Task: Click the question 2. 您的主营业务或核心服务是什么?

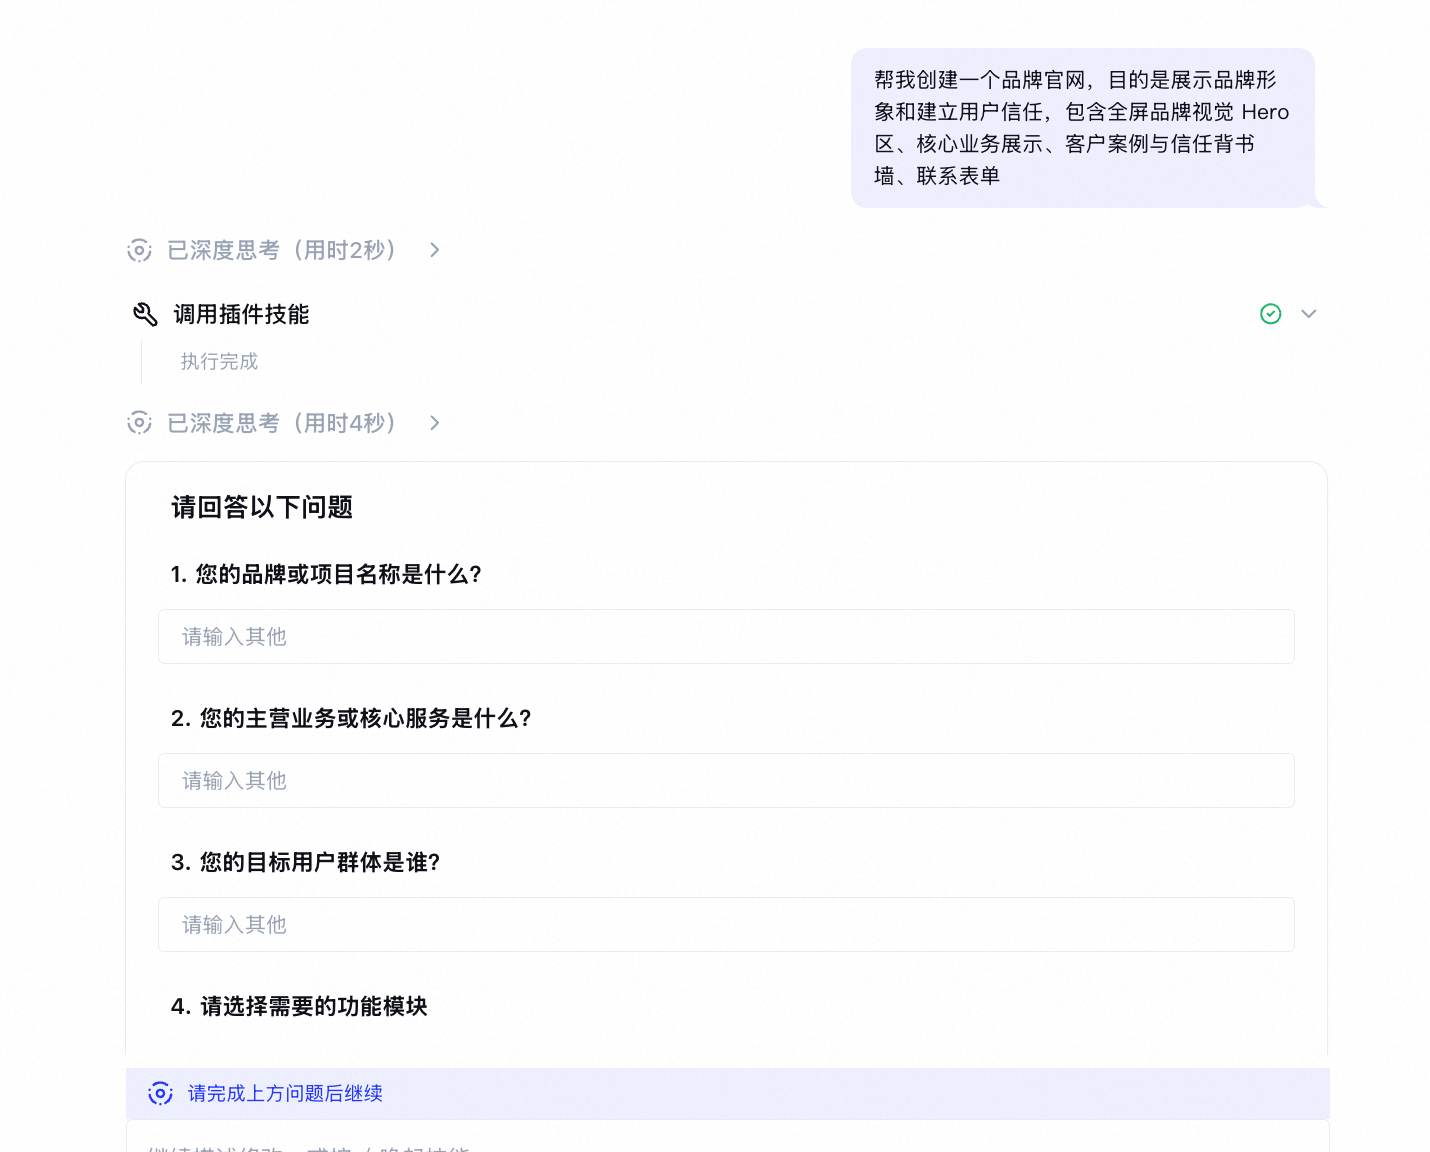Action: (x=351, y=718)
